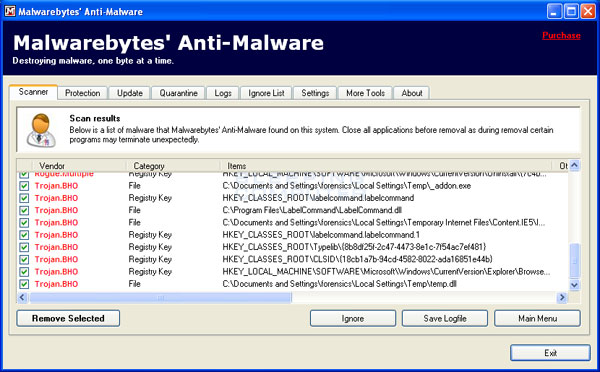Follow the red Purchase link

point(561,35)
